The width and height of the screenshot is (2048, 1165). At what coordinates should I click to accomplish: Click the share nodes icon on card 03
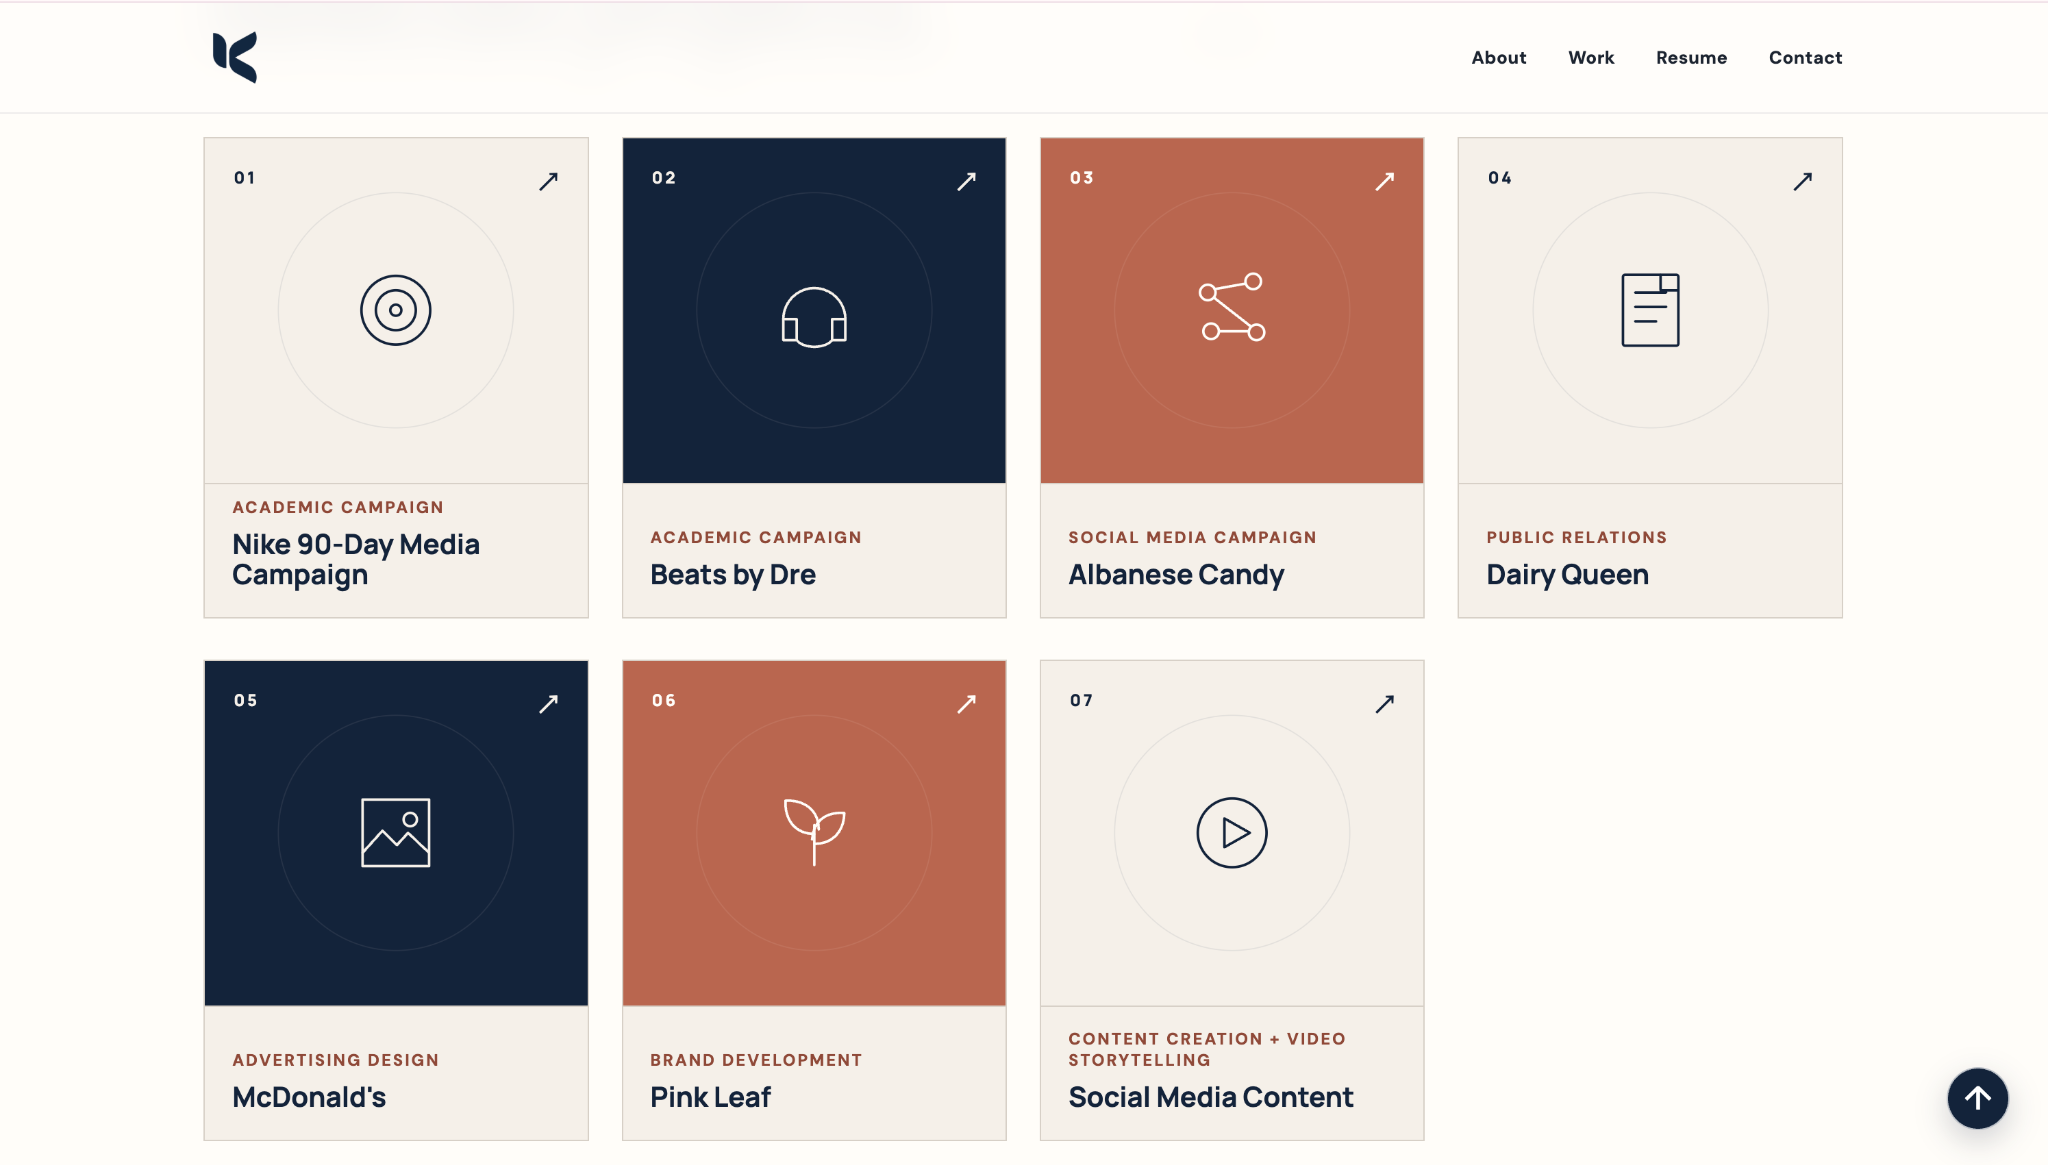(1232, 307)
